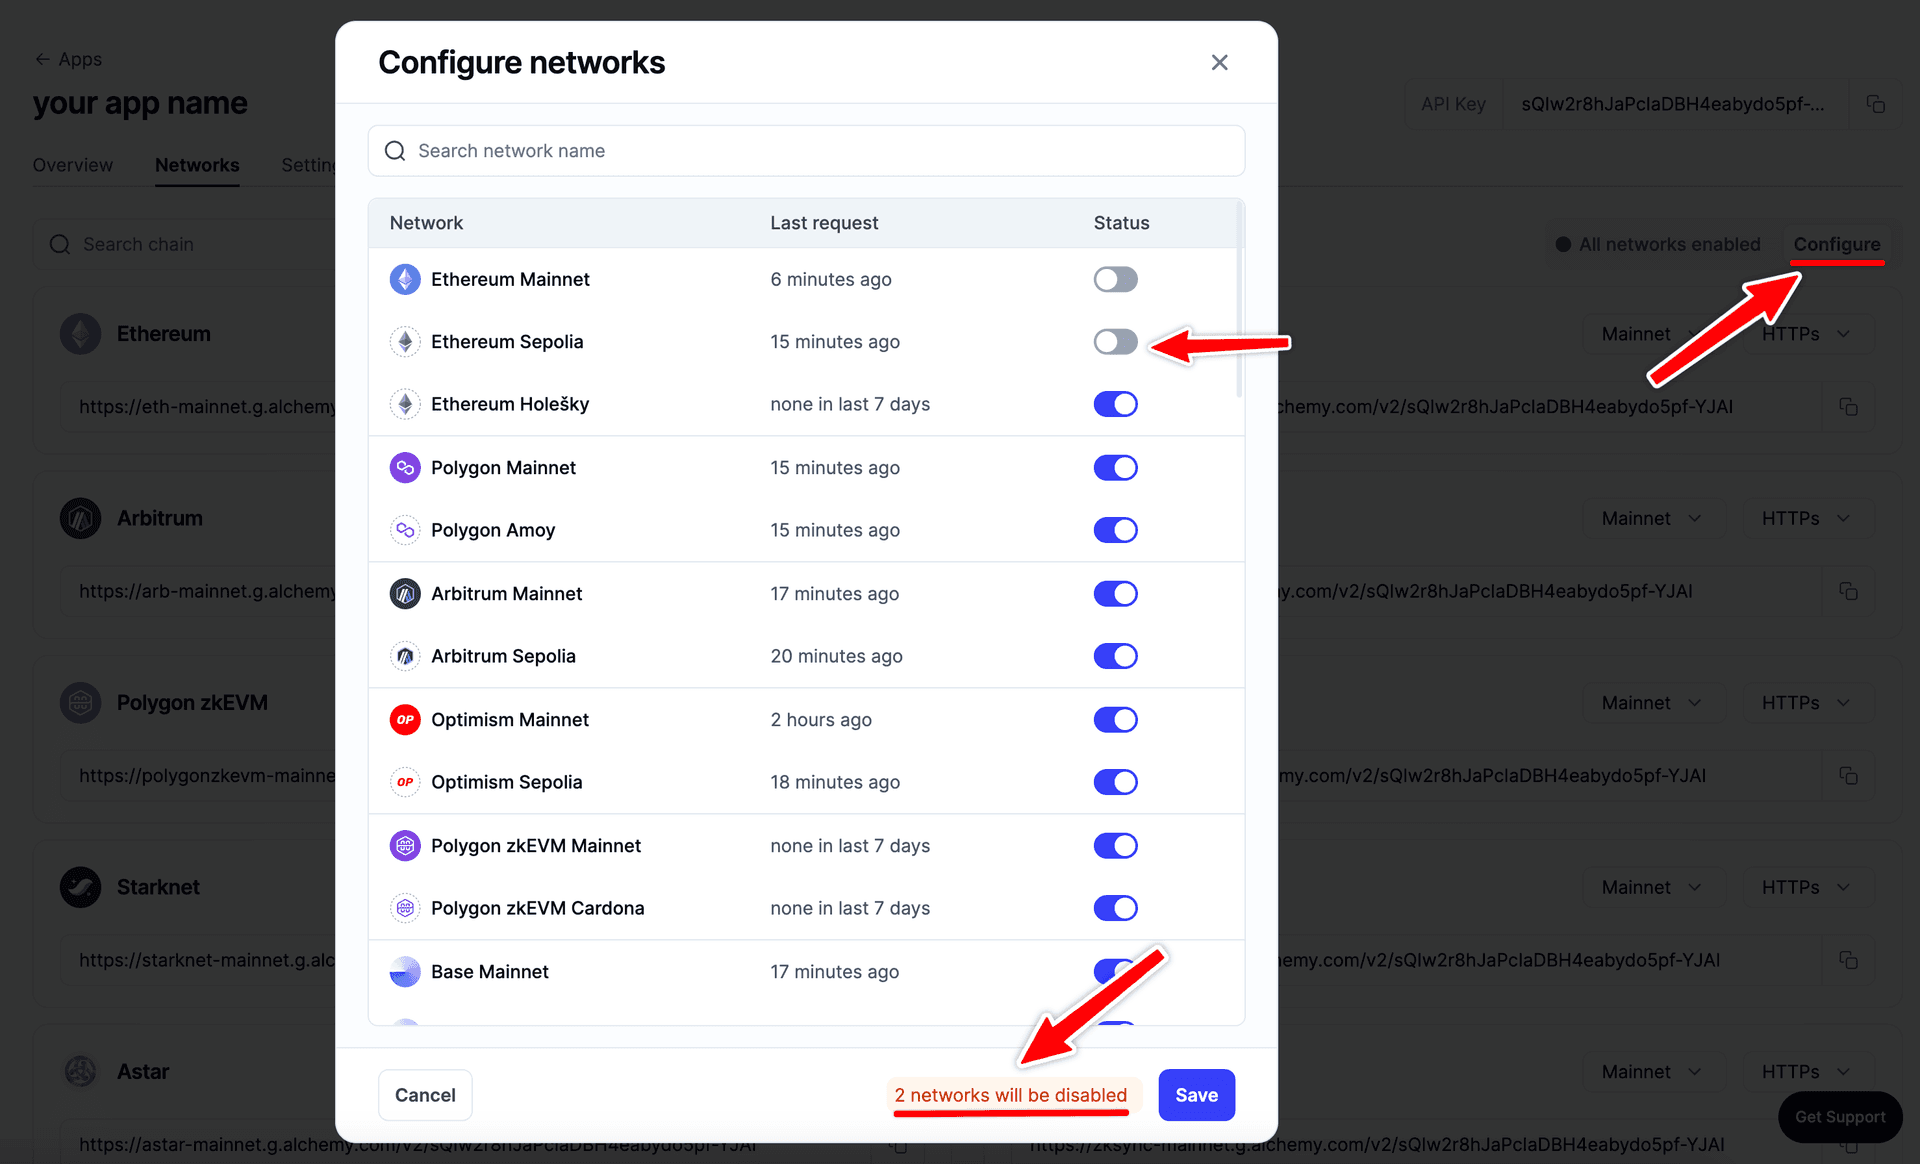This screenshot has height=1164, width=1920.
Task: Click the back arrow next to Apps
Action: pyautogui.click(x=42, y=59)
